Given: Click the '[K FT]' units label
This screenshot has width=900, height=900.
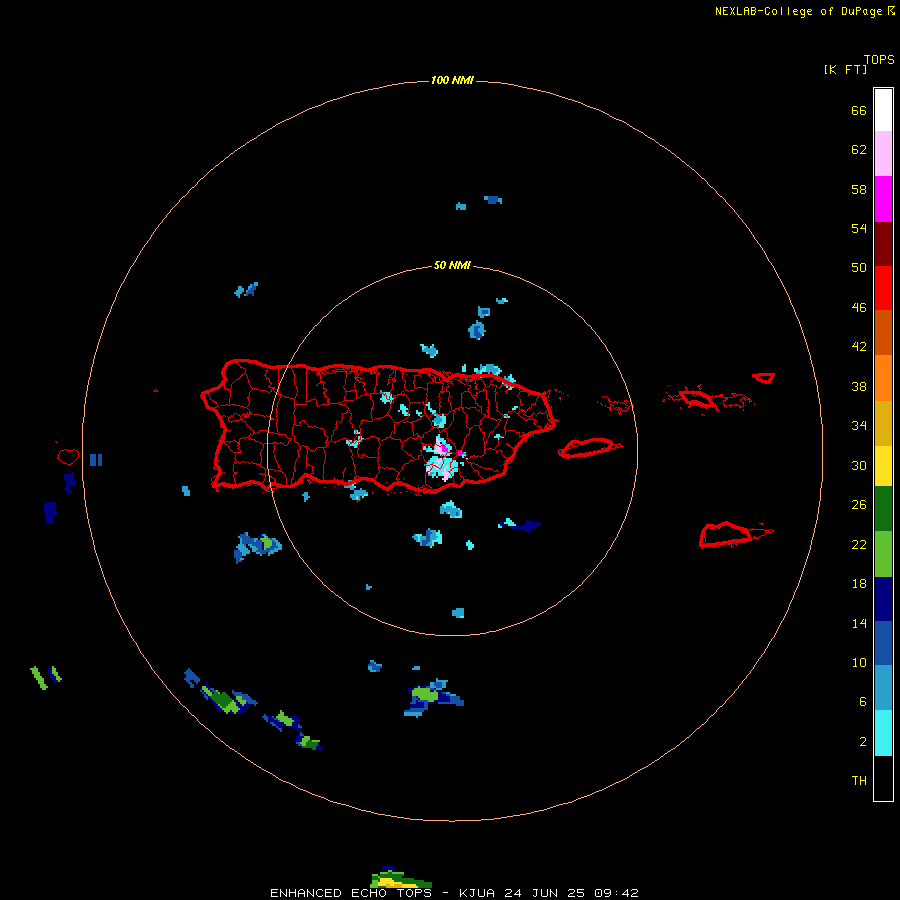Looking at the screenshot, I should 845,69.
